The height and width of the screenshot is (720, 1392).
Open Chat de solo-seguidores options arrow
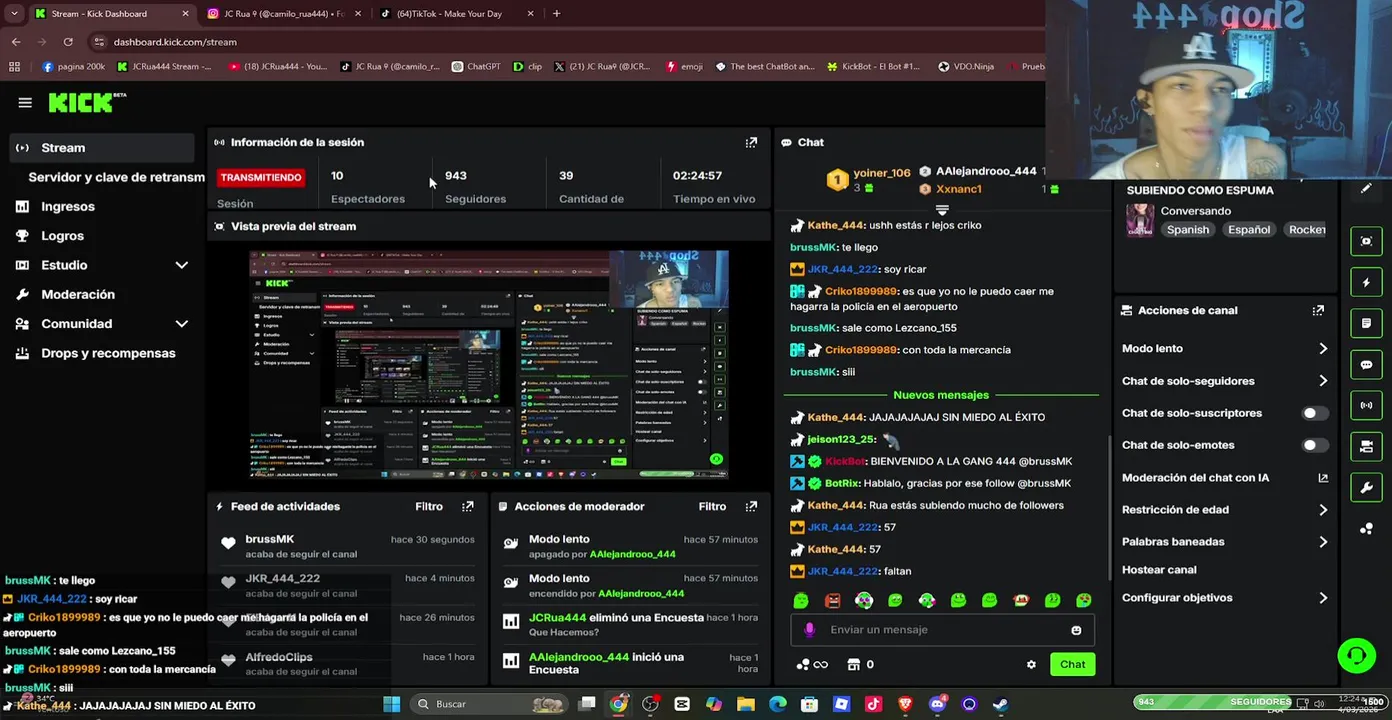coord(1323,381)
